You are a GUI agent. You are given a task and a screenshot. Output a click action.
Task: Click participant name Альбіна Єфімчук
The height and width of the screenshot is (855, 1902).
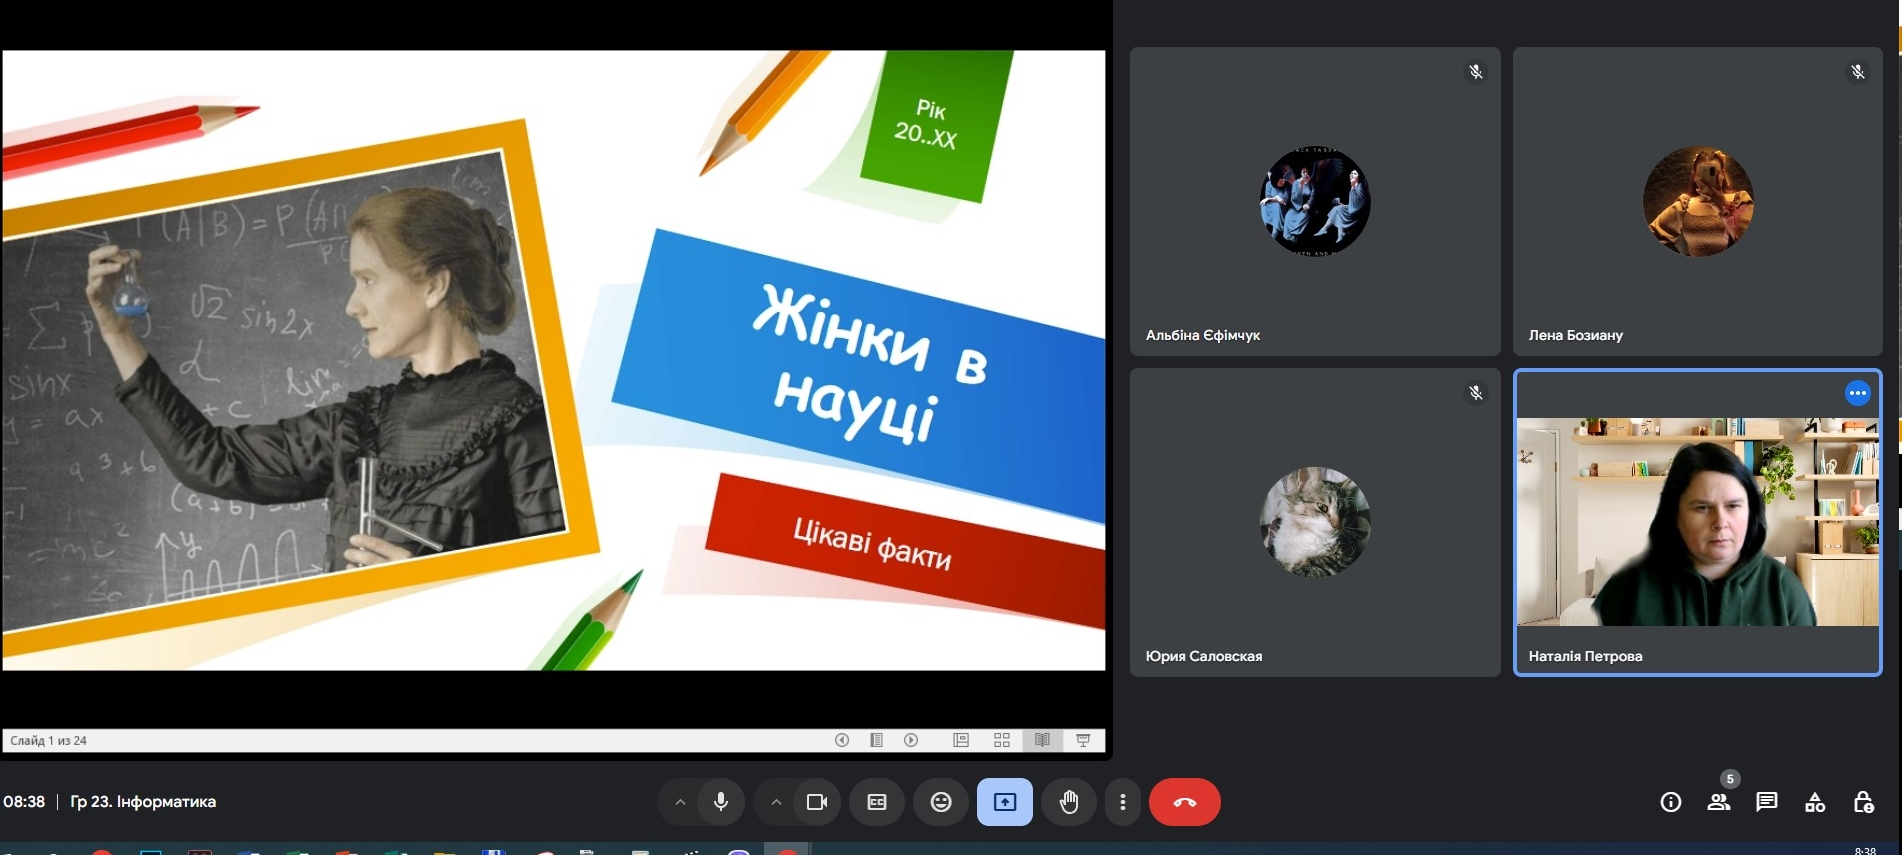[1203, 335]
